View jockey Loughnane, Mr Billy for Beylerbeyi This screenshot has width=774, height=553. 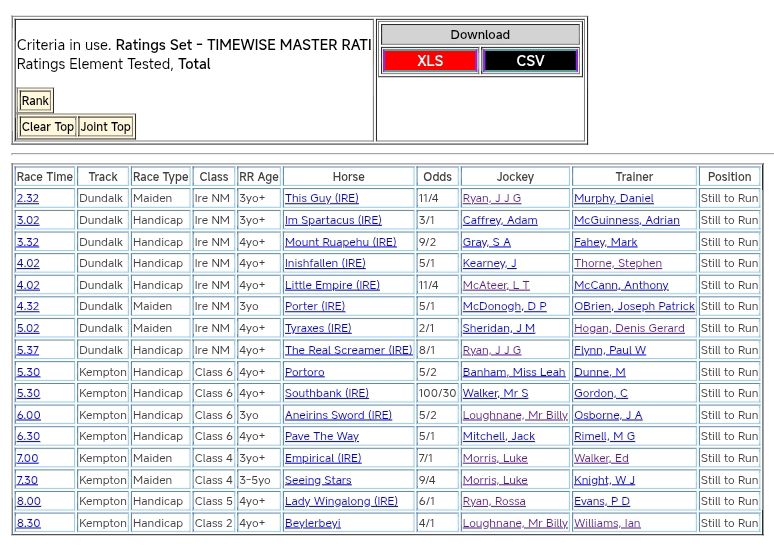pyautogui.click(x=515, y=523)
